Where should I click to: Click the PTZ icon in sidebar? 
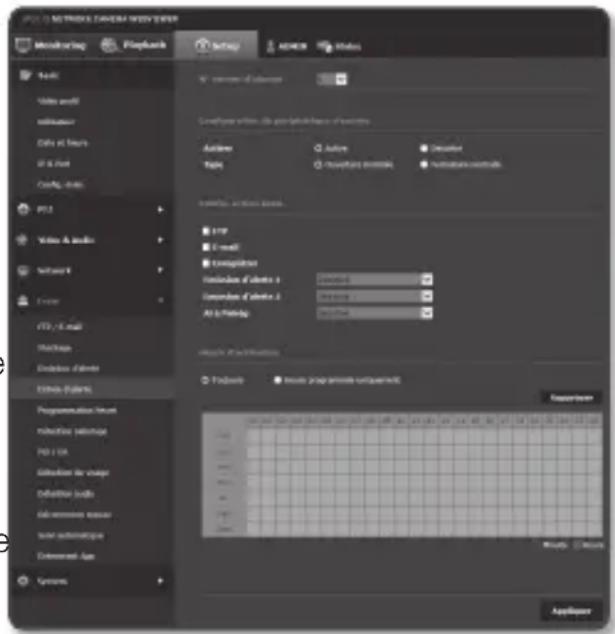click(x=23, y=210)
